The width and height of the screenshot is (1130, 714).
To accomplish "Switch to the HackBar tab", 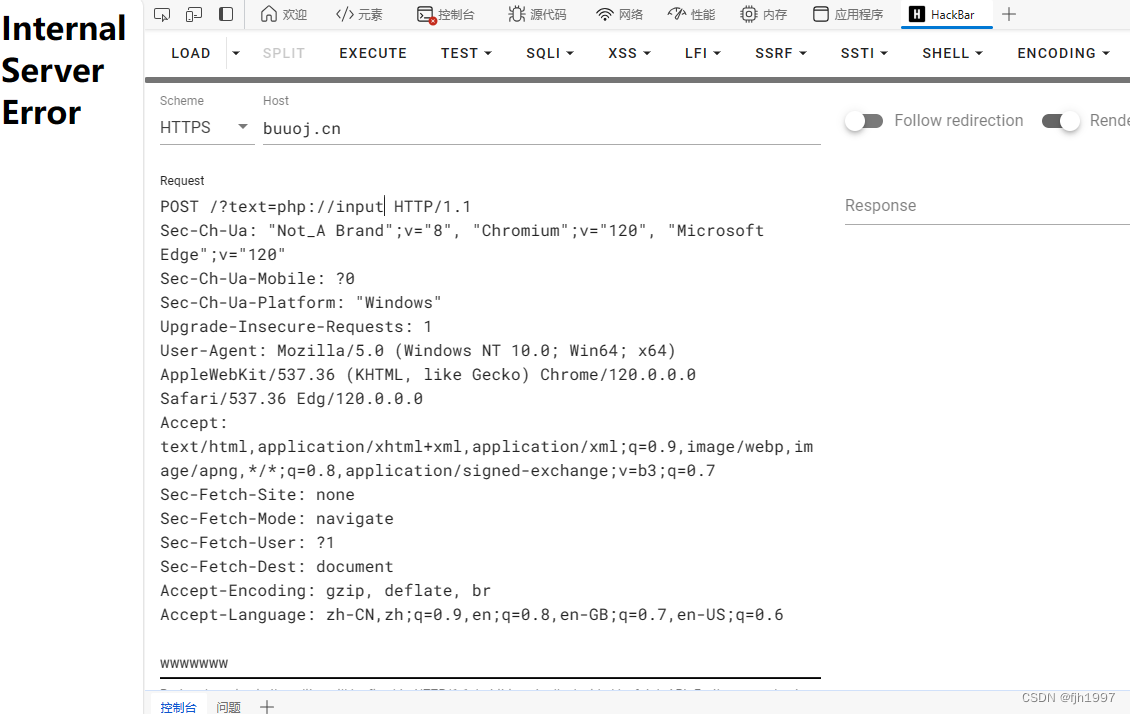I will tap(946, 14).
